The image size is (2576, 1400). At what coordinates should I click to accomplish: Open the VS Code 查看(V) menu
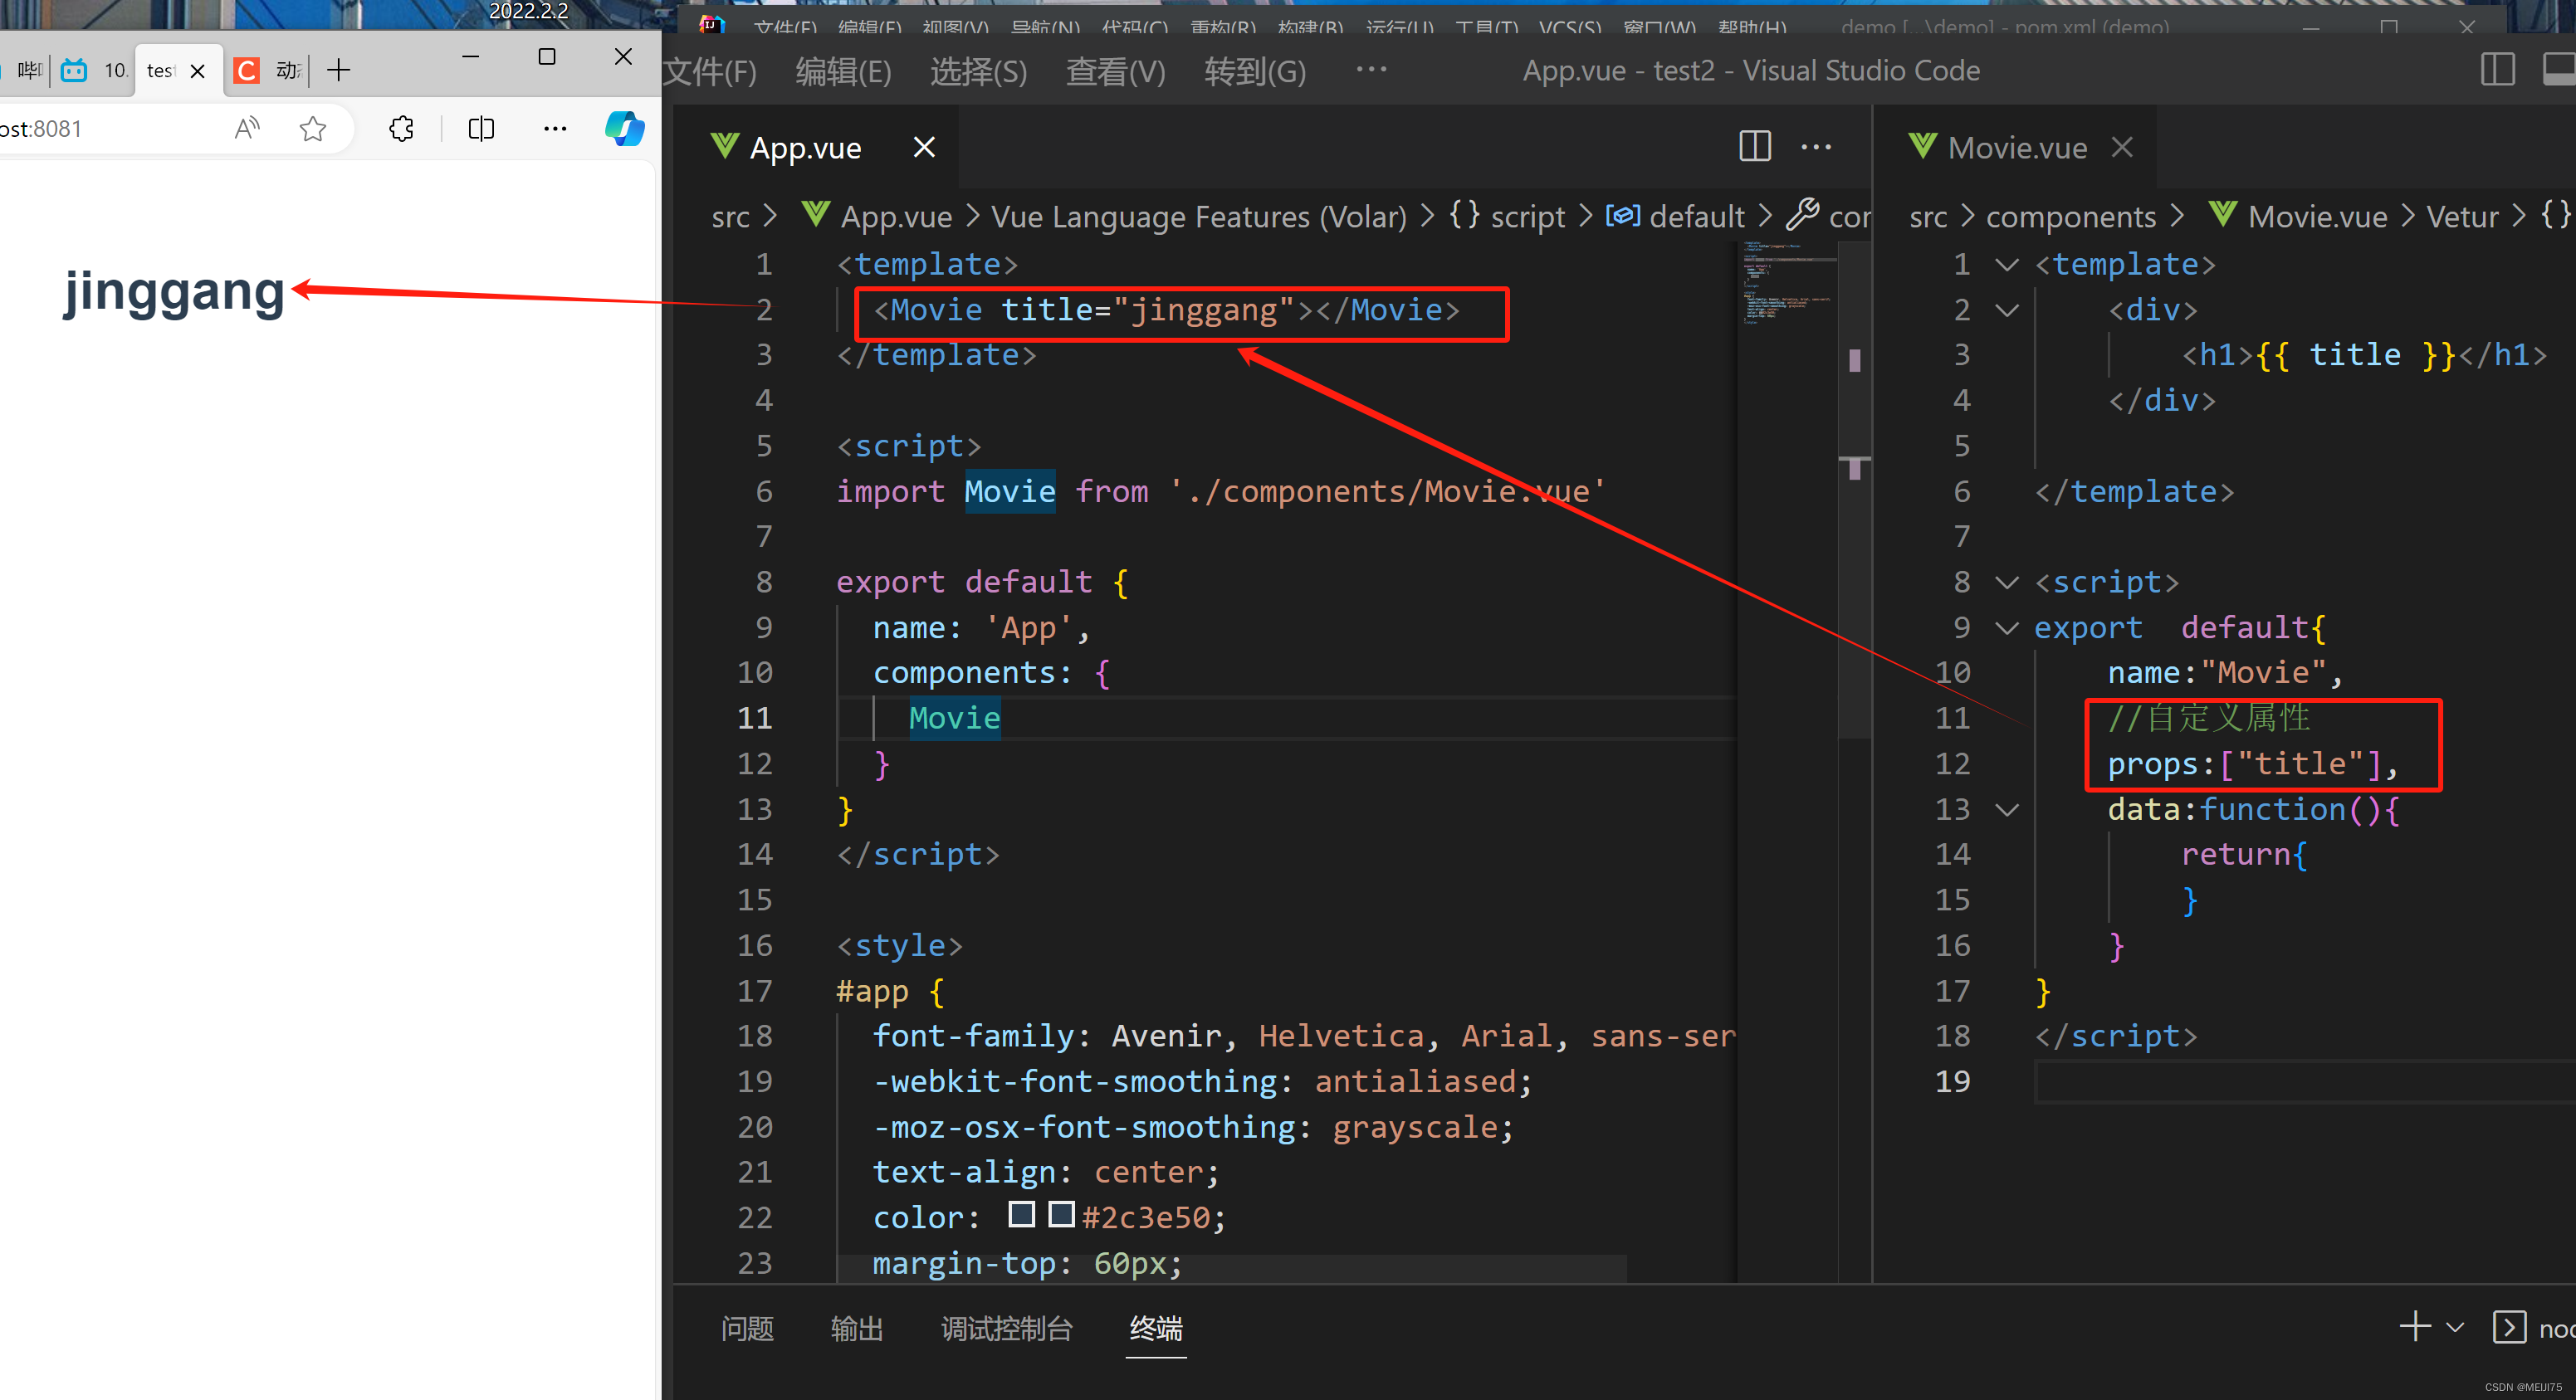point(1116,71)
